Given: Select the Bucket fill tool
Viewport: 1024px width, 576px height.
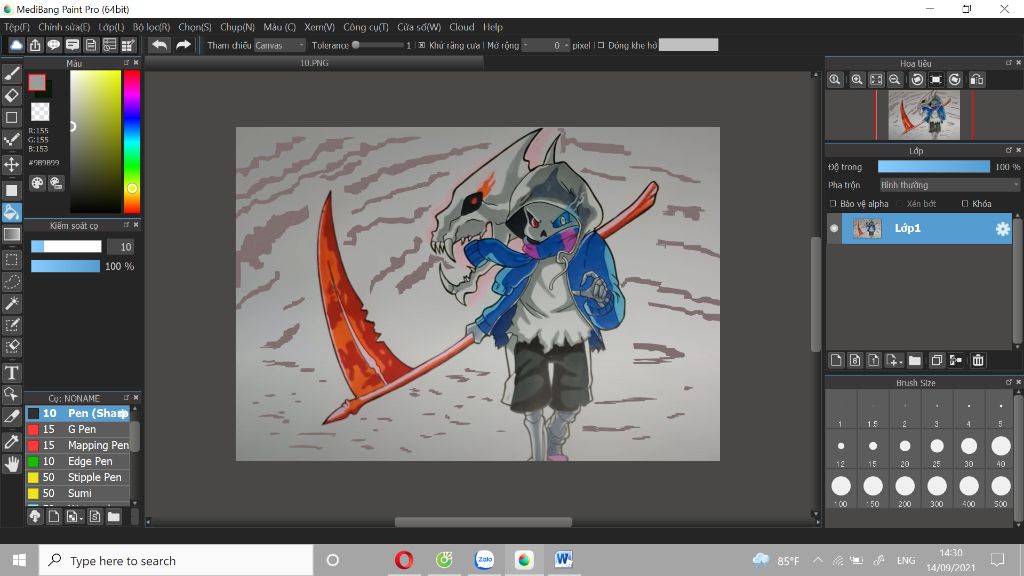Looking at the screenshot, I should point(12,212).
